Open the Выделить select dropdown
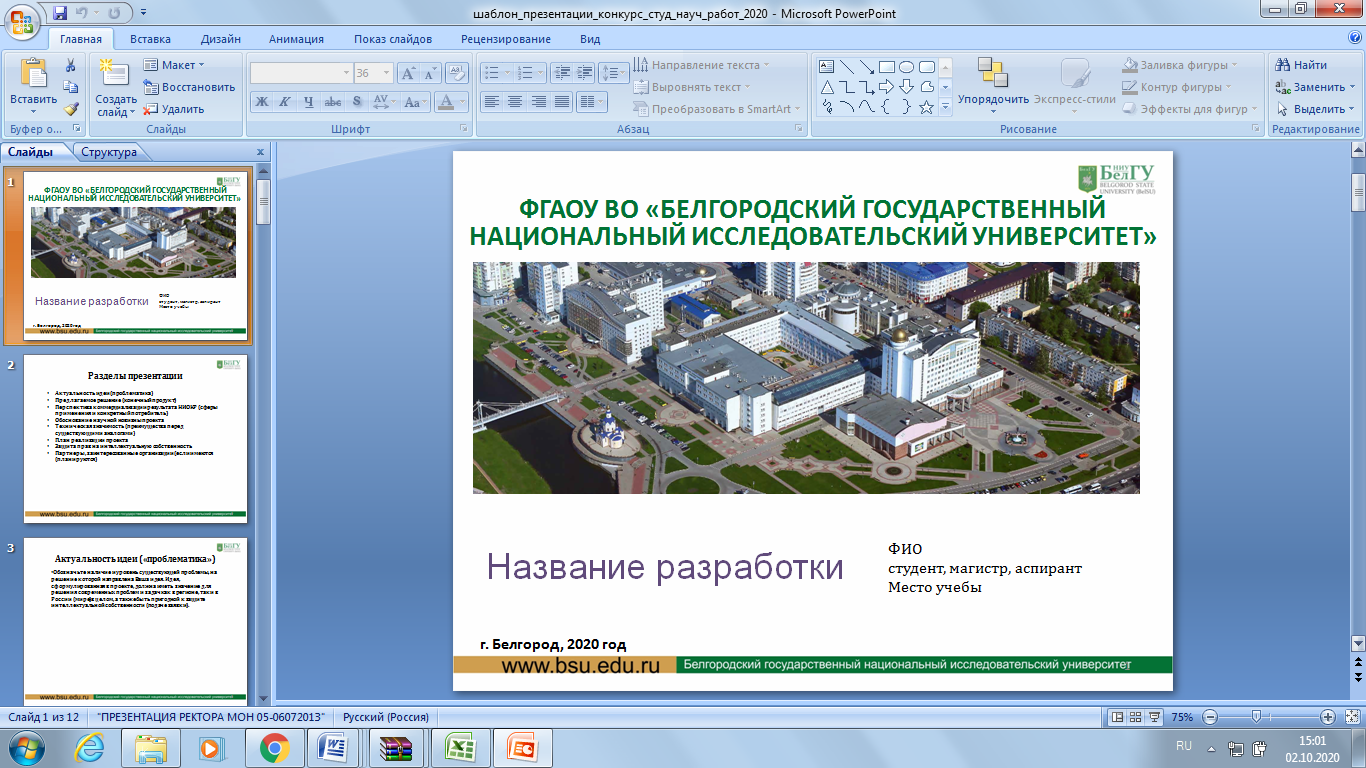Image resolution: width=1366 pixels, height=768 pixels. pos(1316,109)
